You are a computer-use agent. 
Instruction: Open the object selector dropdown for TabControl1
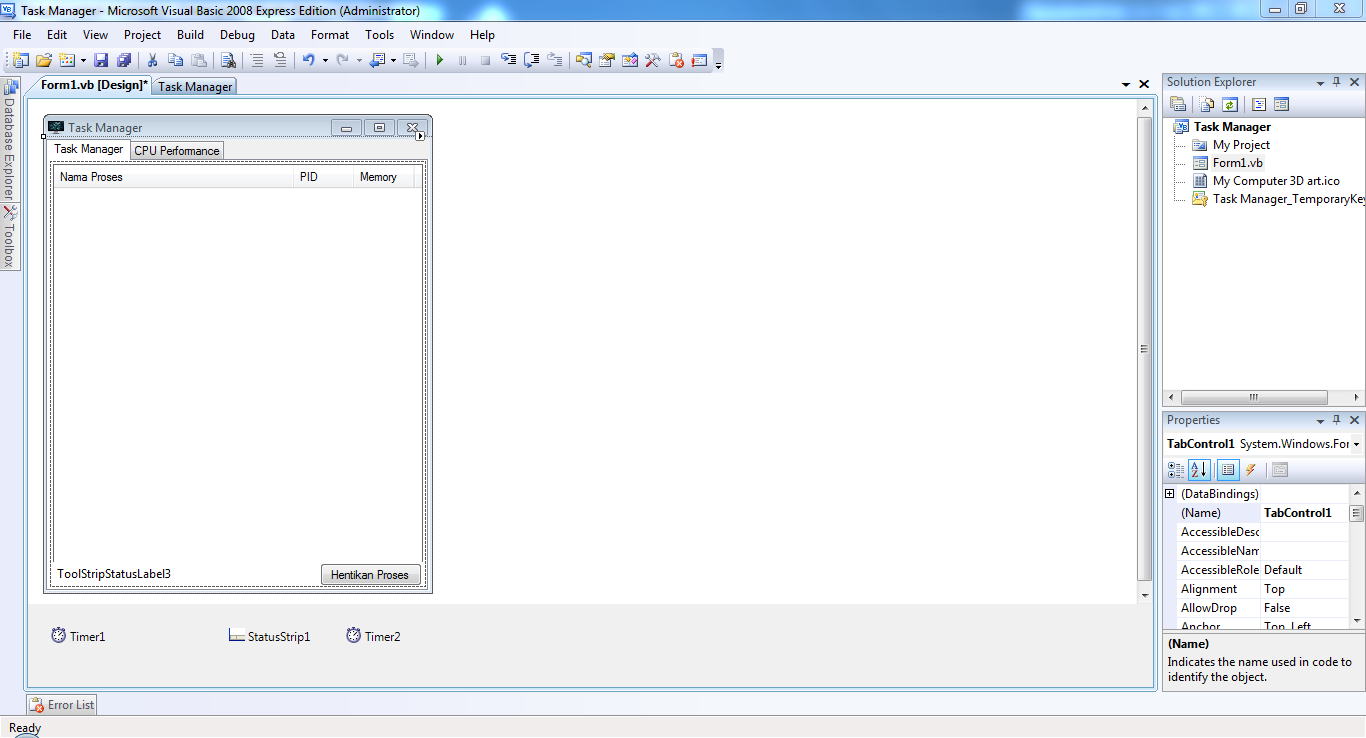(1356, 444)
